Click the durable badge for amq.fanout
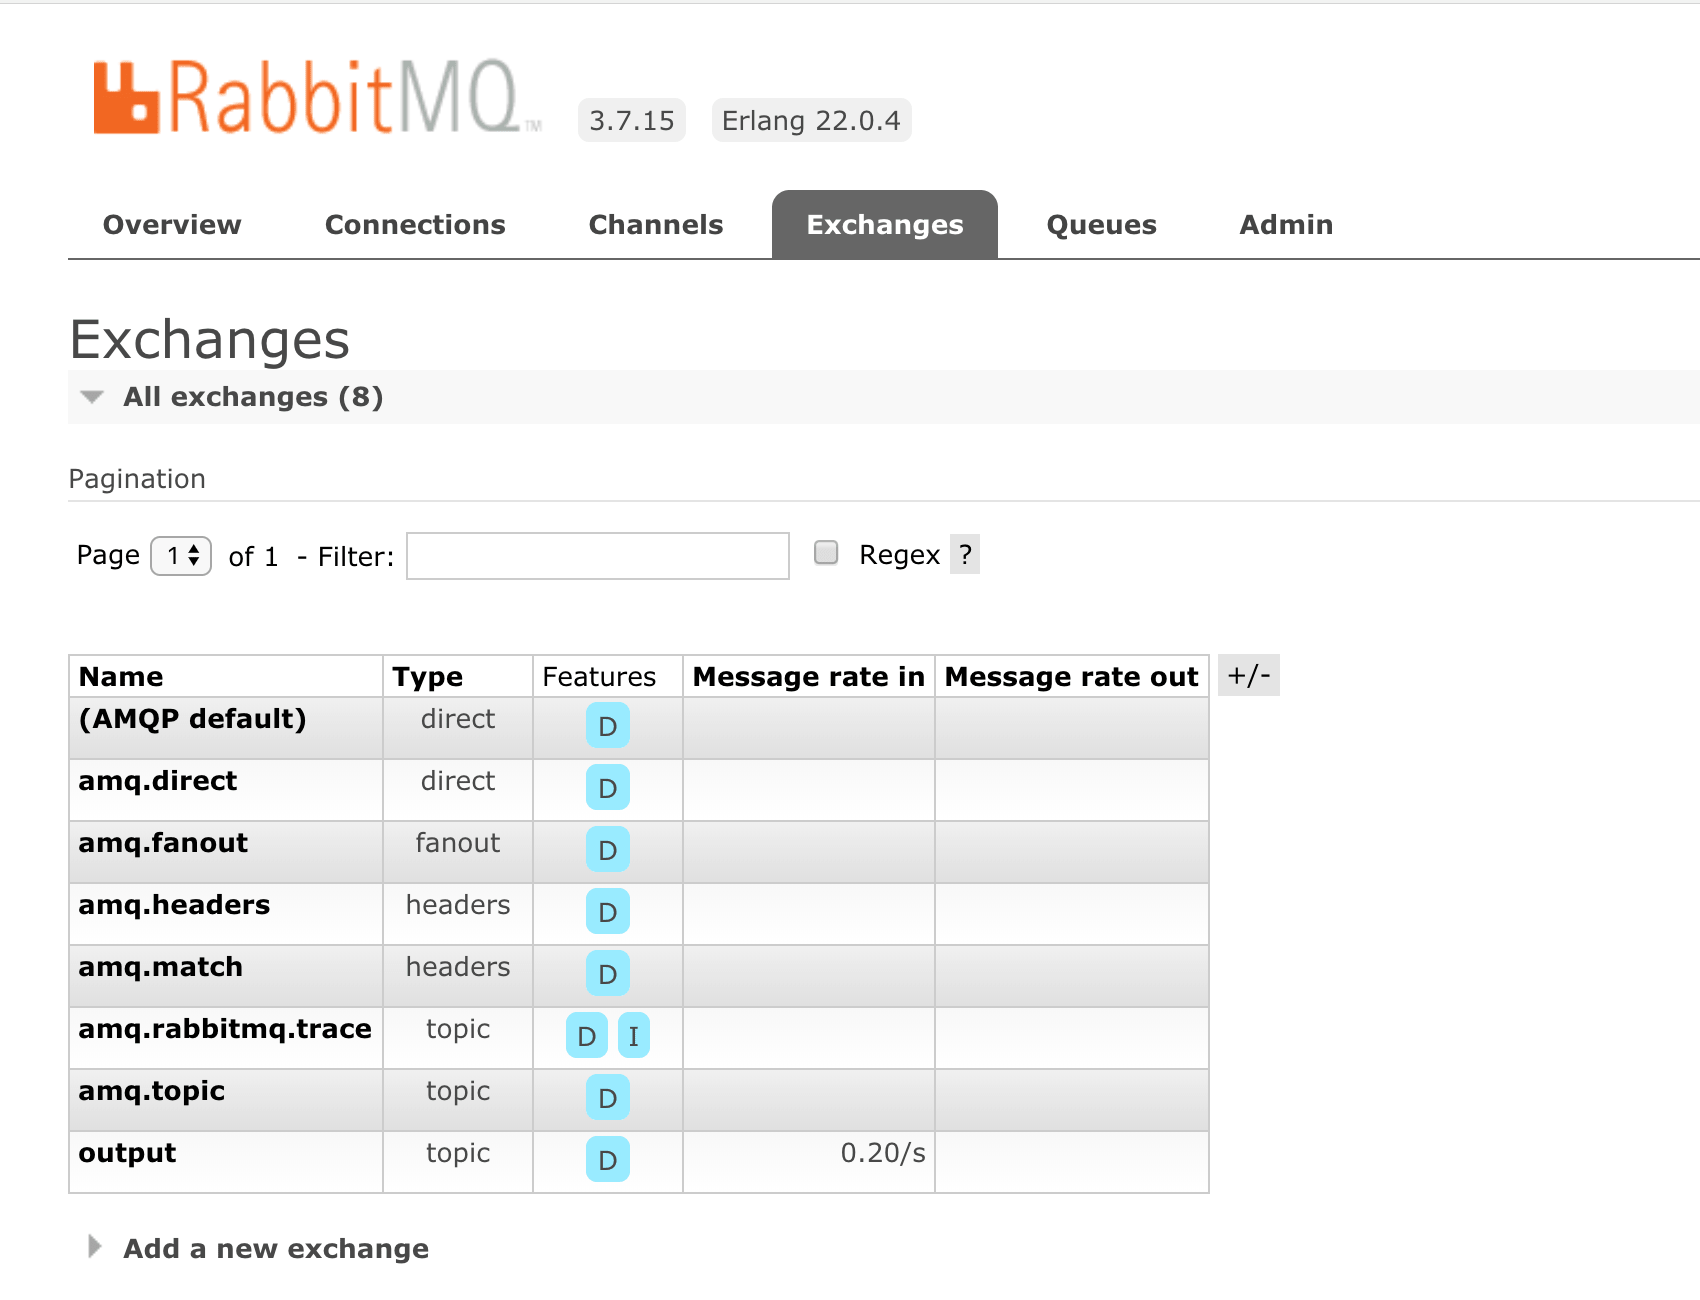 607,850
